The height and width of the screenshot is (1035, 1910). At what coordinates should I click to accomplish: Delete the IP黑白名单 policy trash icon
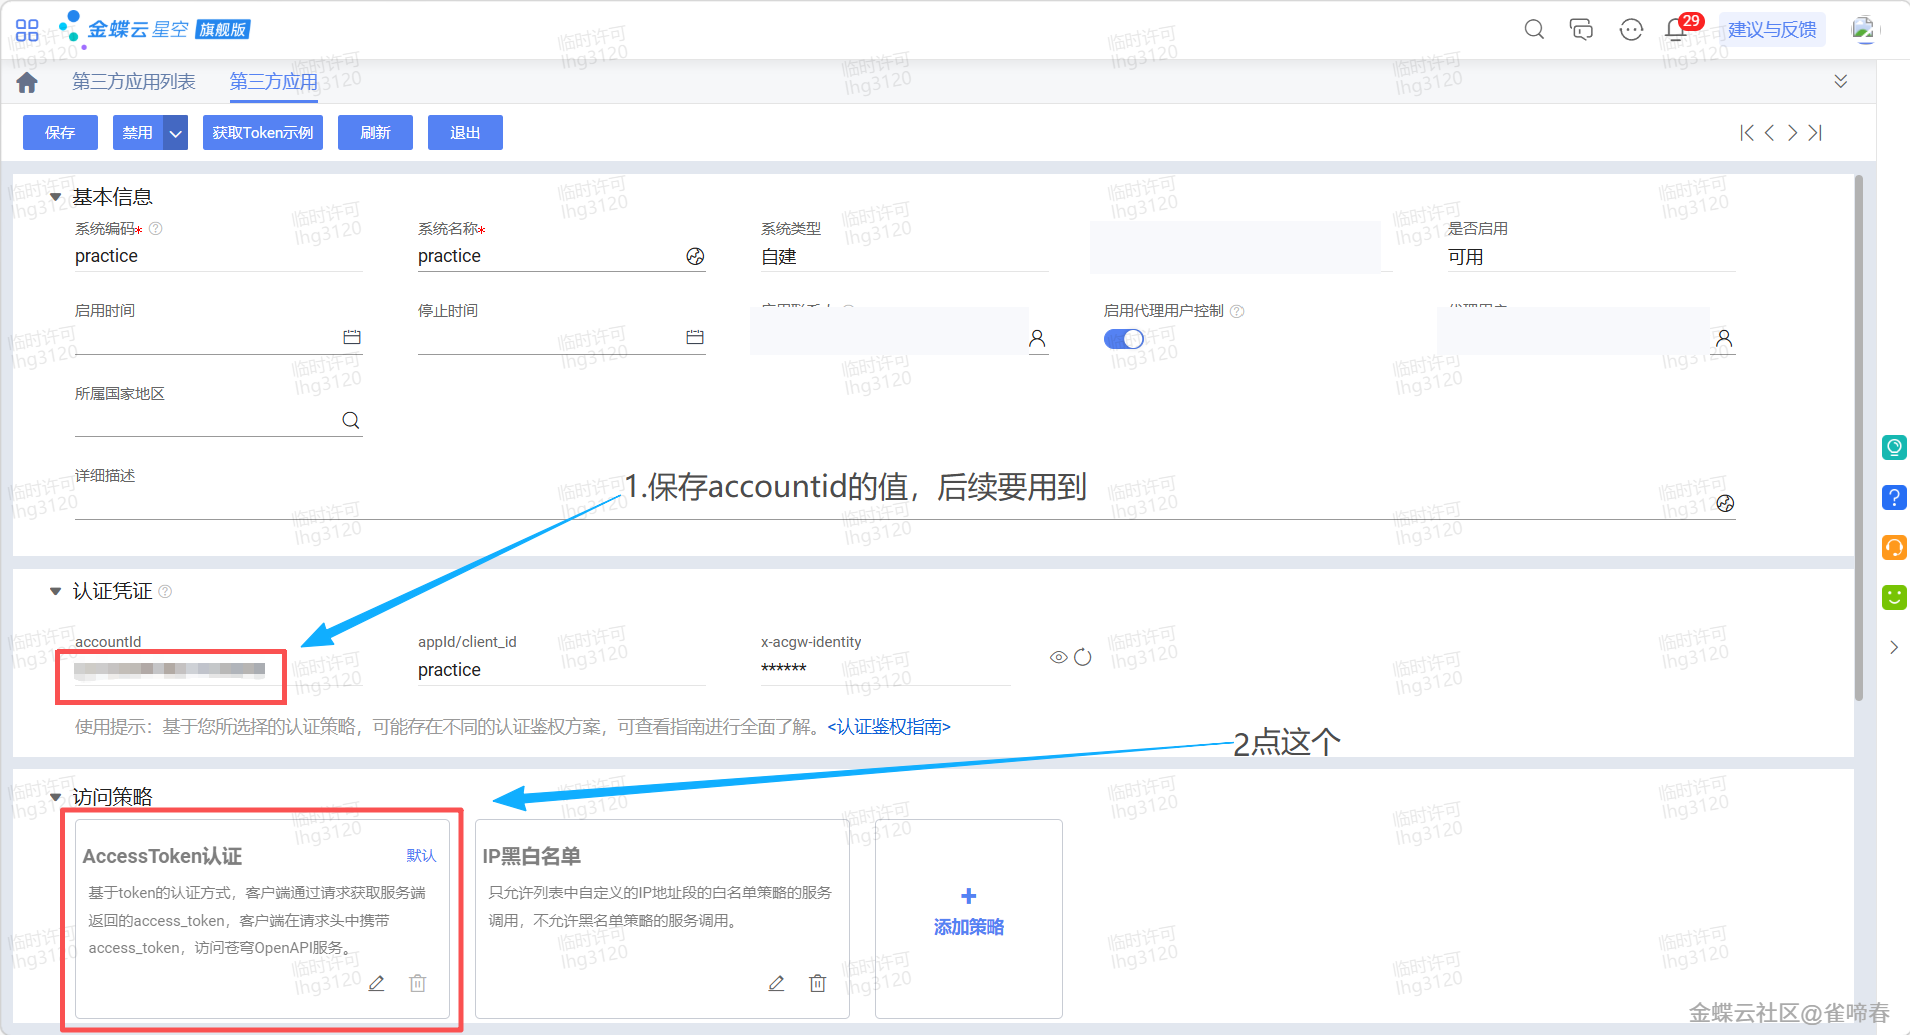coord(818,983)
